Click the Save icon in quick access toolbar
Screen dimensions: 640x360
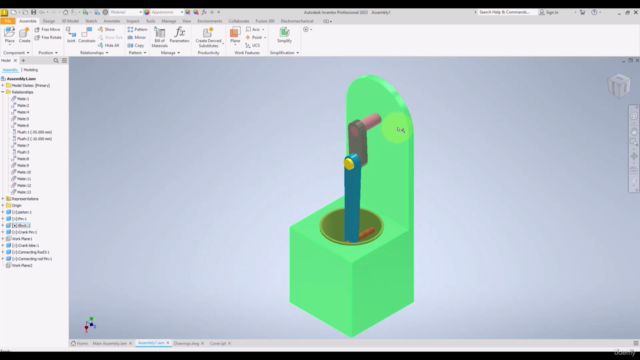point(33,12)
